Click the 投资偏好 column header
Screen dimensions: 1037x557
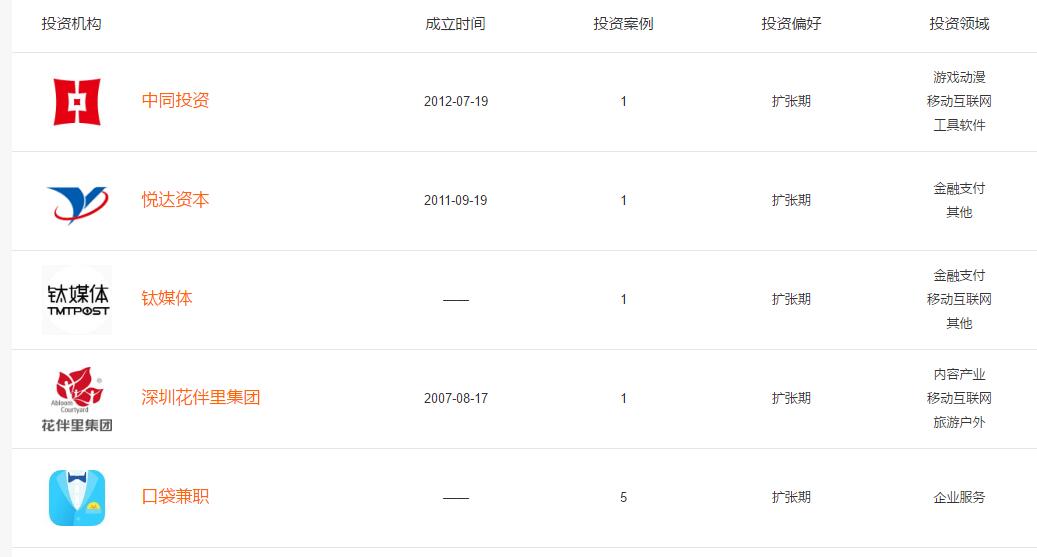tap(791, 24)
